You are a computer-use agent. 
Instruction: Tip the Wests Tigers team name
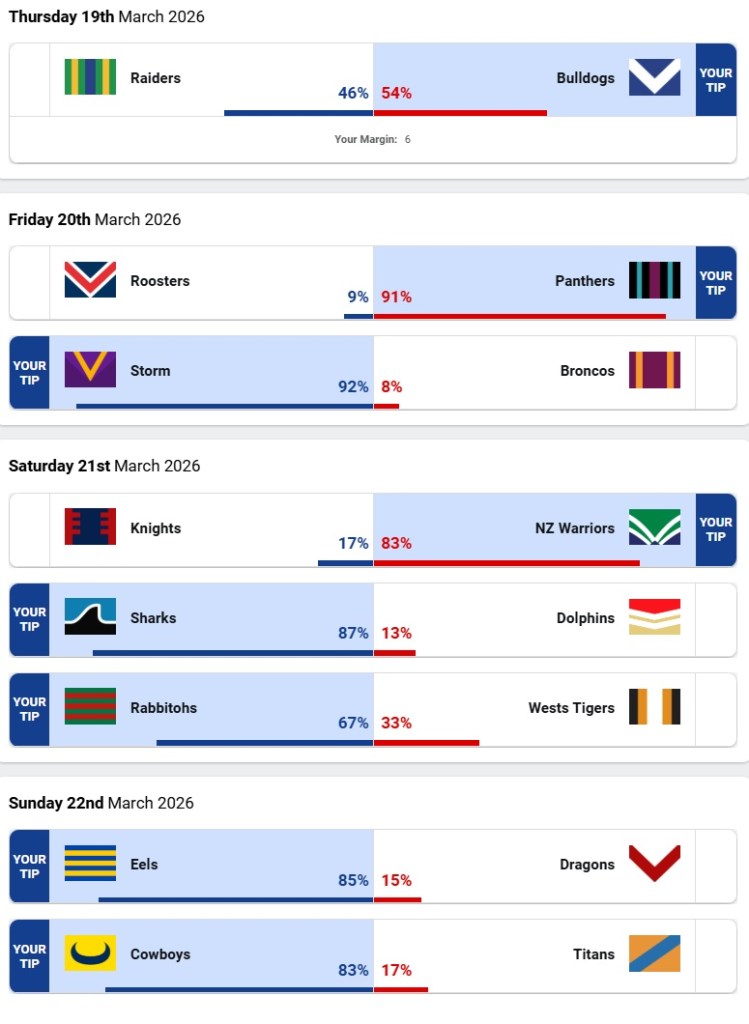click(x=571, y=708)
